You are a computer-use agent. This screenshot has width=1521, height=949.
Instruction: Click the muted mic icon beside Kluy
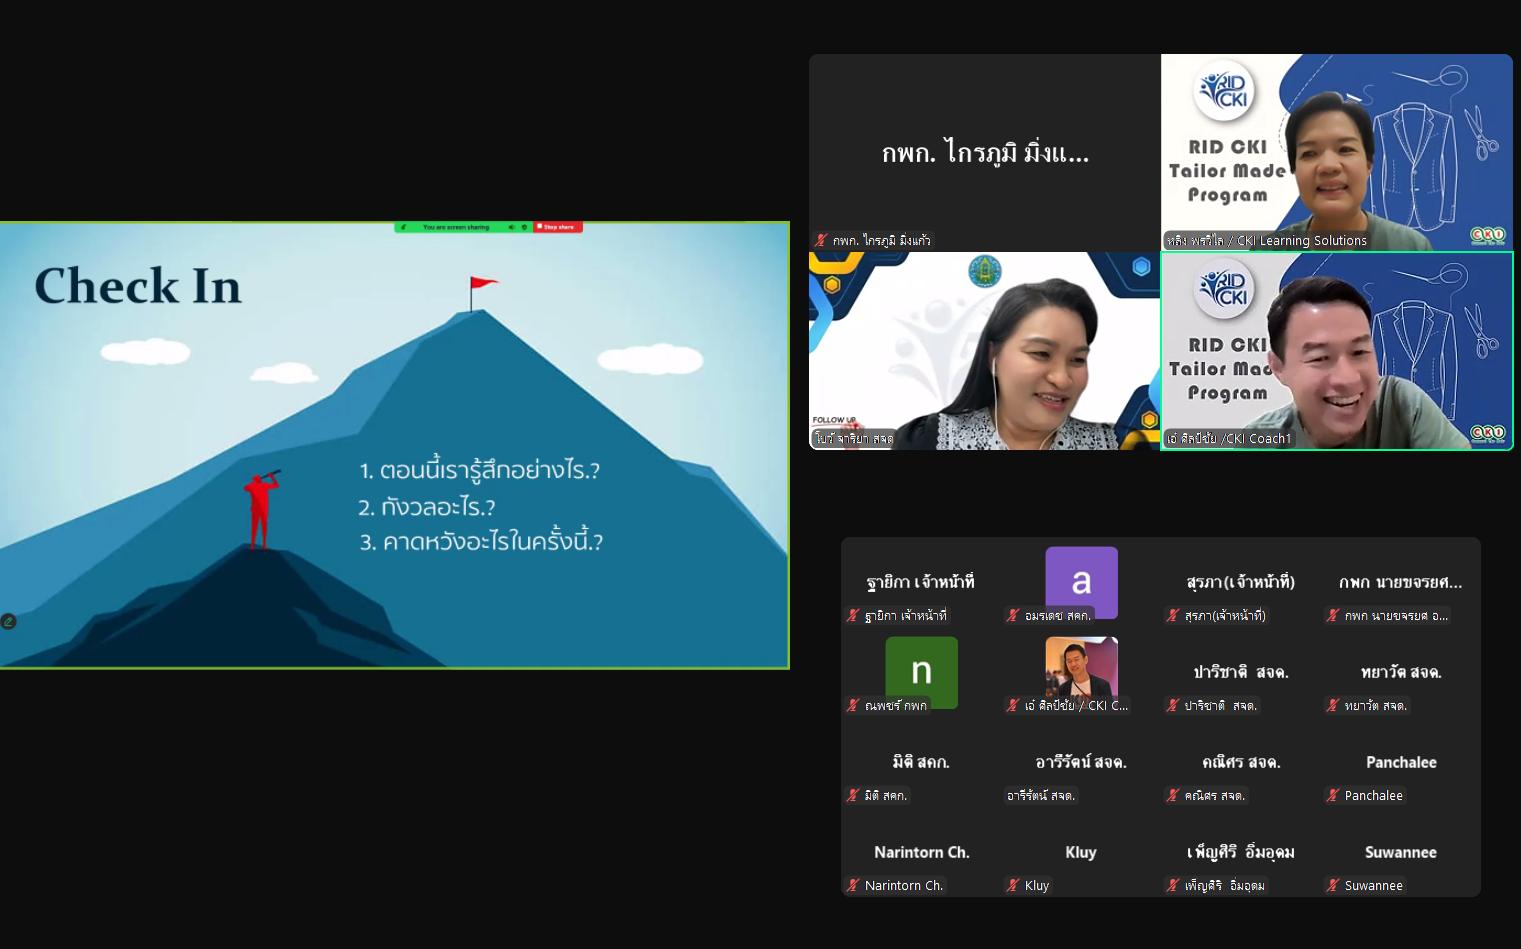(1012, 886)
